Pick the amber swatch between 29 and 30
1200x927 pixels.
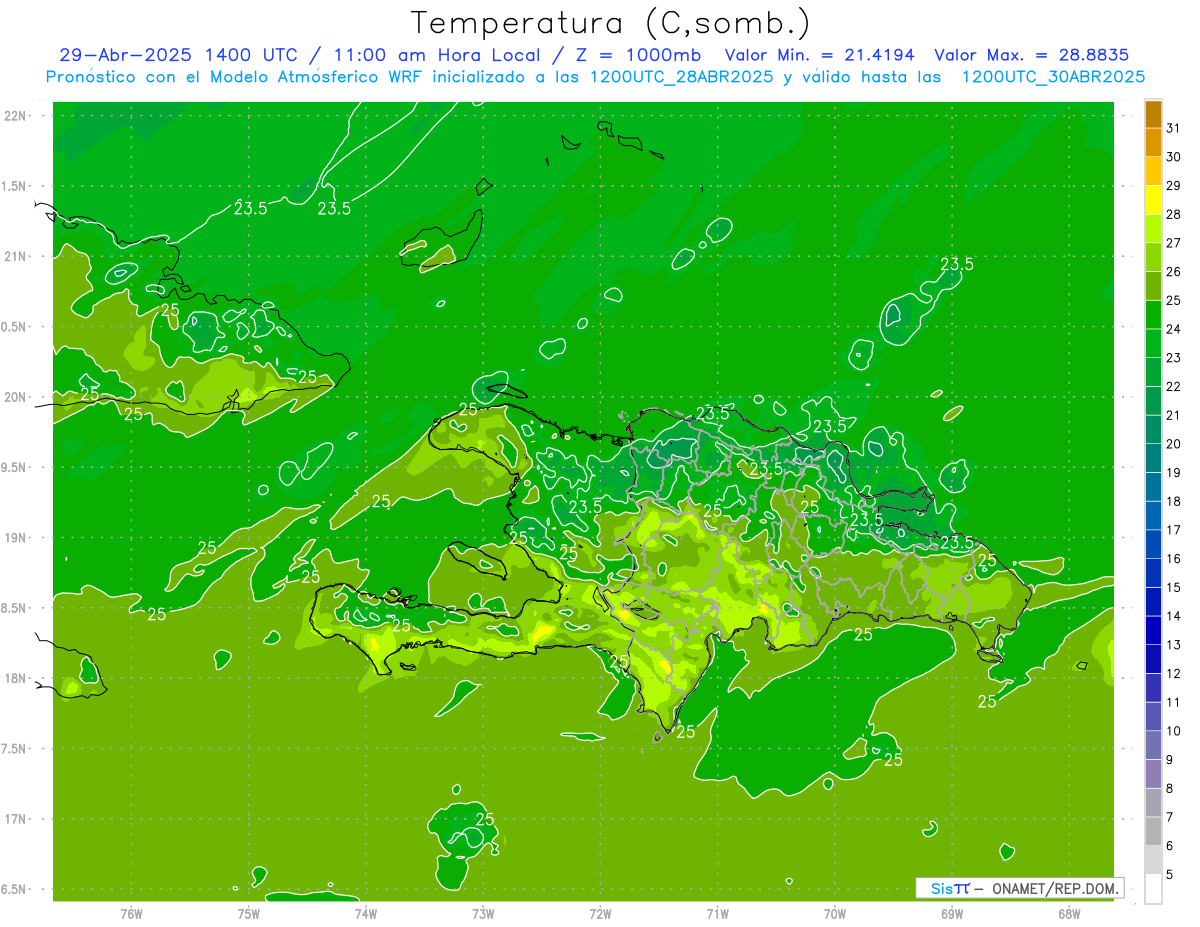coord(1153,171)
